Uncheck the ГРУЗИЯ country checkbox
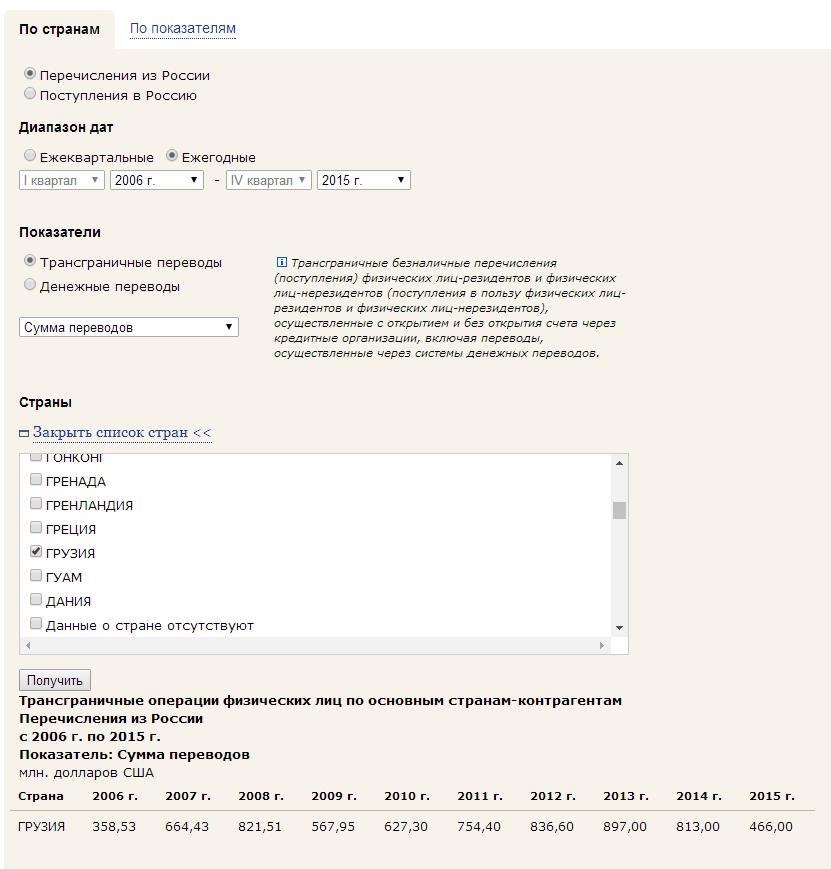This screenshot has height=869, width=831. coord(36,551)
